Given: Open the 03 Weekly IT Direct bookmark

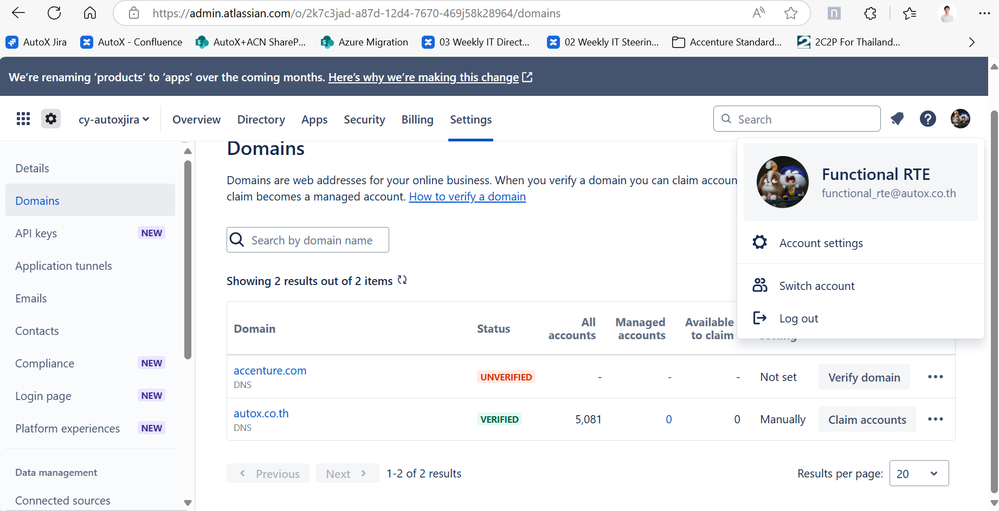Looking at the screenshot, I should pos(476,42).
